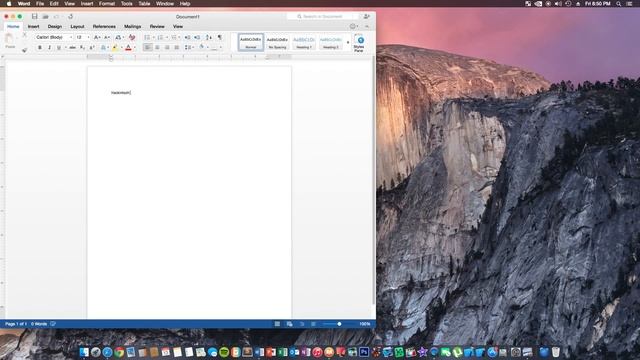Image resolution: width=640 pixels, height=360 pixels.
Task: Click the Search in Document field
Action: coord(322,16)
